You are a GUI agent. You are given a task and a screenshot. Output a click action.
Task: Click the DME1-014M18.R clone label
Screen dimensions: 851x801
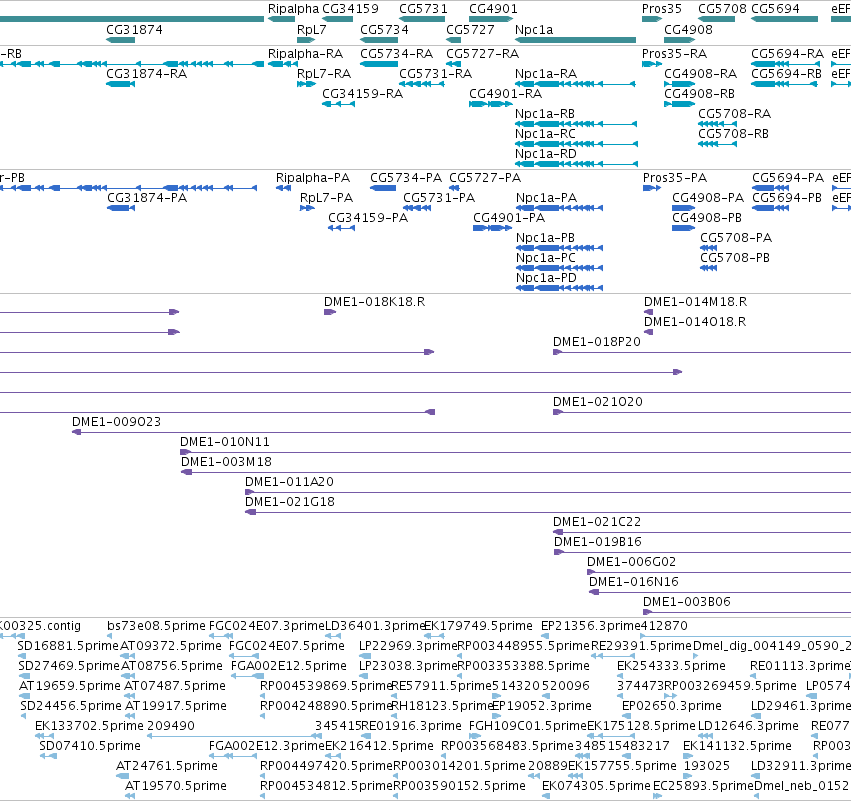point(695,302)
